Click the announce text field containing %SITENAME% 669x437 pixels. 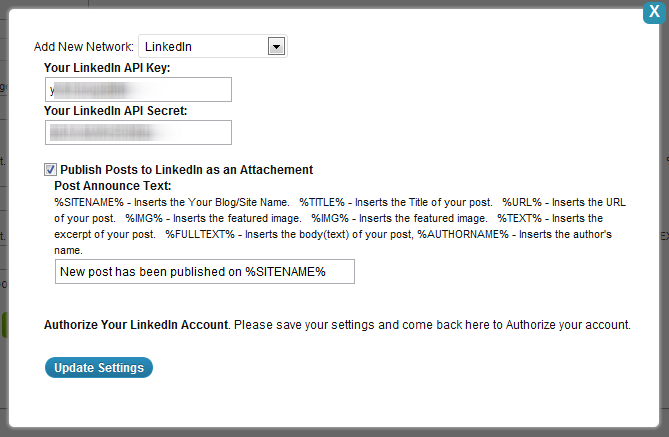click(205, 271)
